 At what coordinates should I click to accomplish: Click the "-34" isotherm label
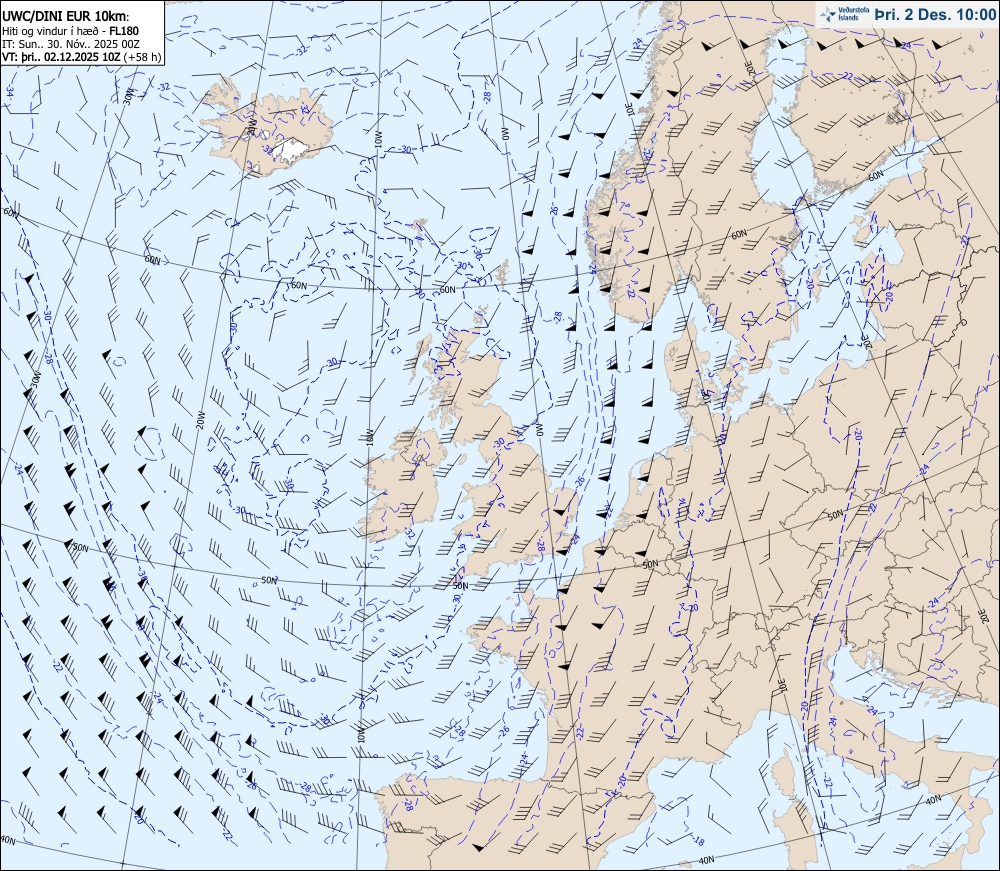tap(10, 91)
